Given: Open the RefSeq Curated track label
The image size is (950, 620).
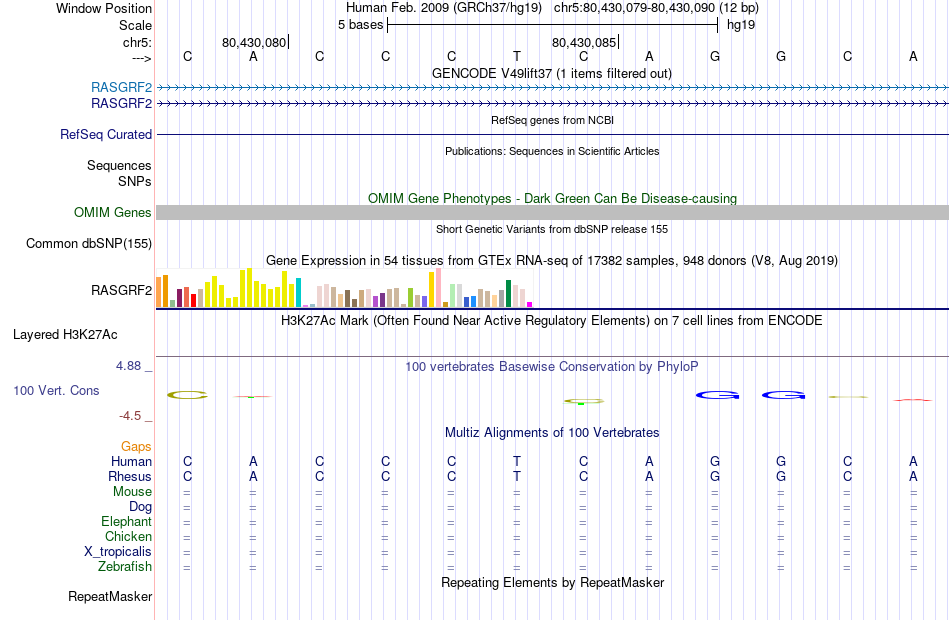Looking at the screenshot, I should coord(106,134).
